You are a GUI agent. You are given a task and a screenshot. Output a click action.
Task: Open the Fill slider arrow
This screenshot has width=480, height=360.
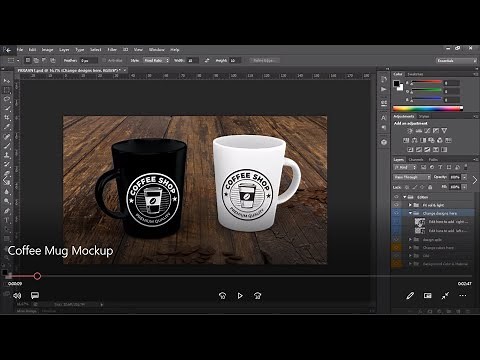464,187
